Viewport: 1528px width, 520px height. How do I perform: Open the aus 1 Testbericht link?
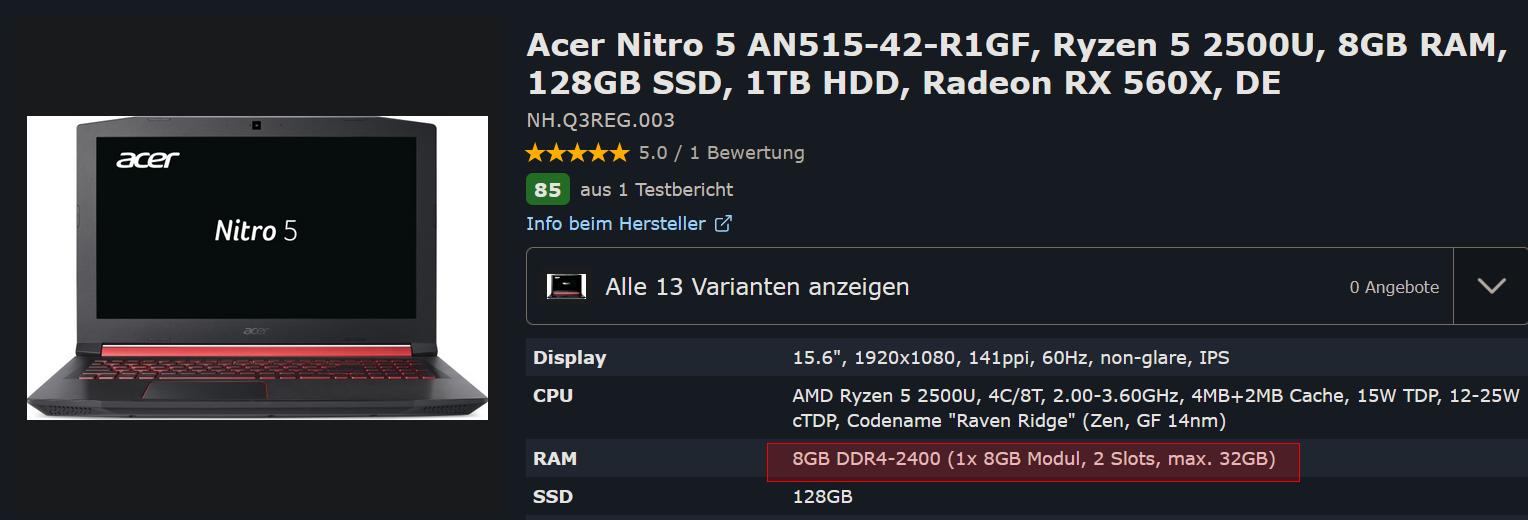[x=656, y=189]
